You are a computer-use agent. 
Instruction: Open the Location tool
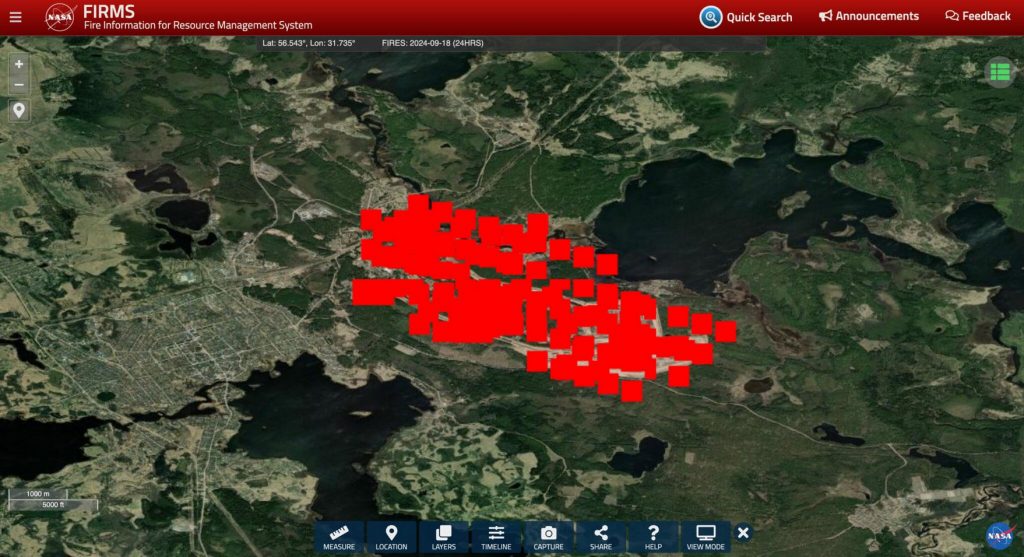pyautogui.click(x=391, y=537)
